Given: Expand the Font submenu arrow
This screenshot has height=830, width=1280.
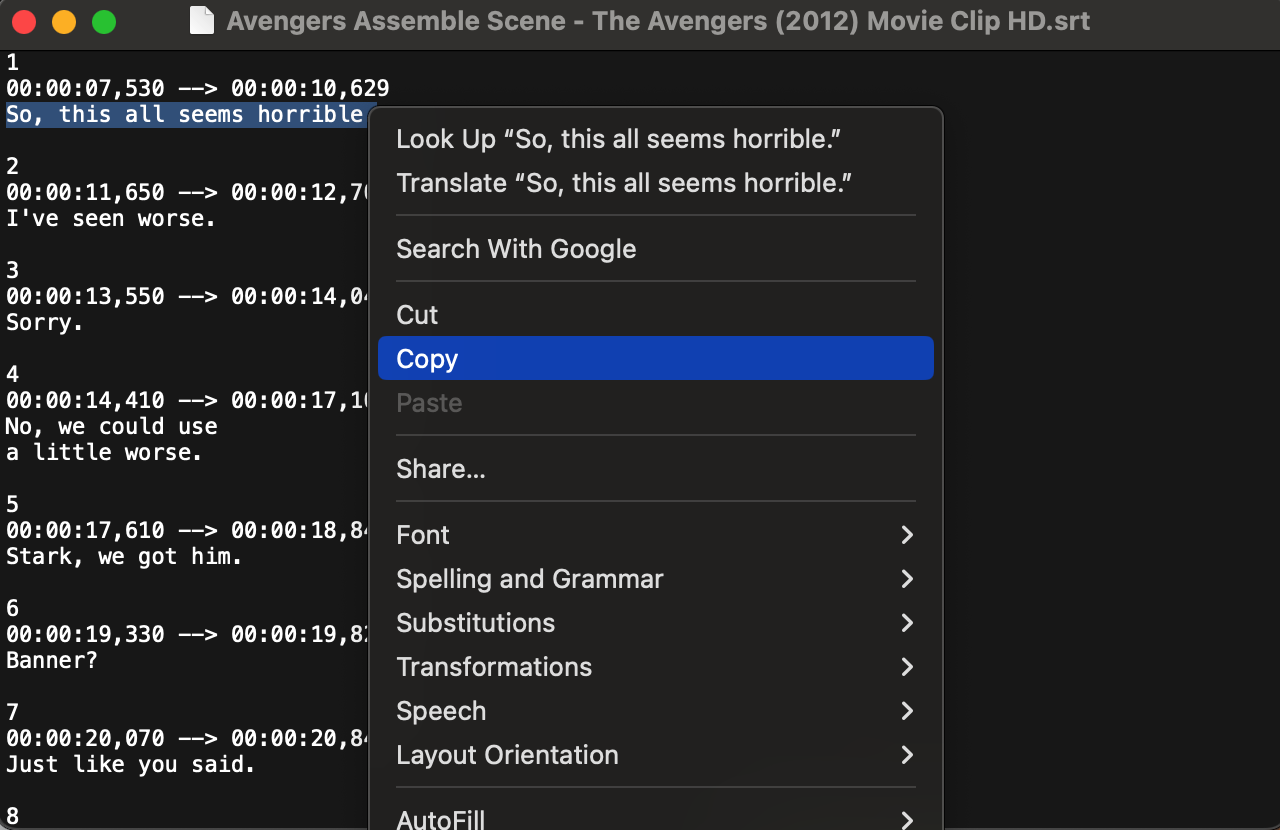Looking at the screenshot, I should pos(906,535).
